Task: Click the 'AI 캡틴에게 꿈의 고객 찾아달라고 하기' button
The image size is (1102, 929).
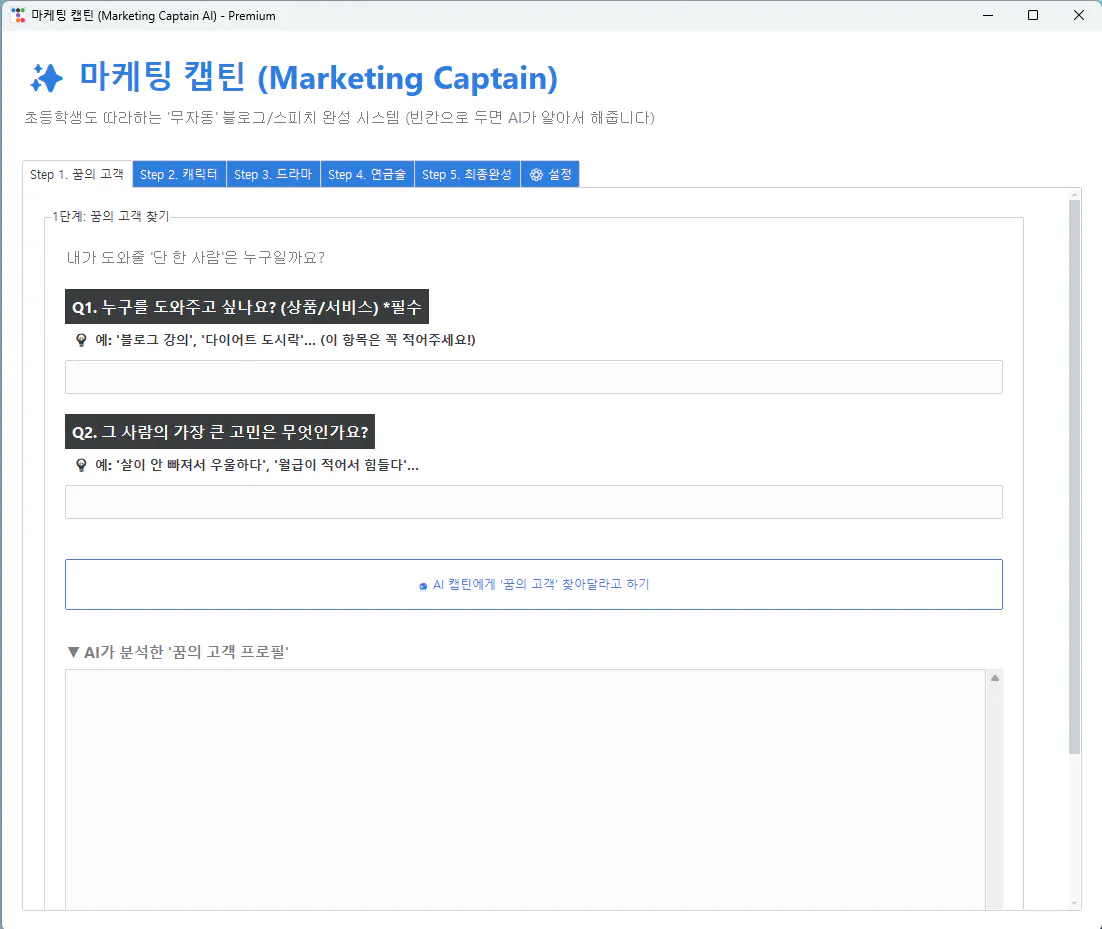Action: pyautogui.click(x=533, y=584)
